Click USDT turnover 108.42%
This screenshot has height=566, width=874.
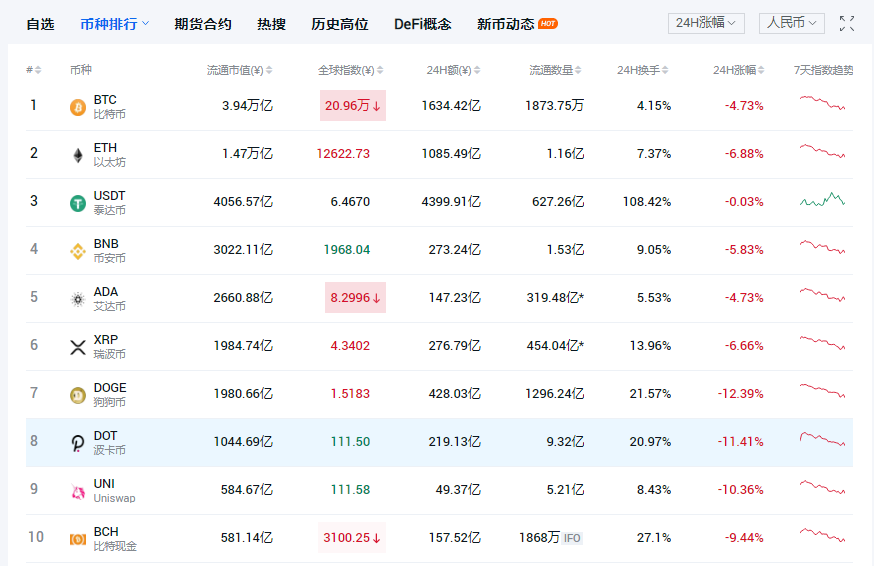647,202
